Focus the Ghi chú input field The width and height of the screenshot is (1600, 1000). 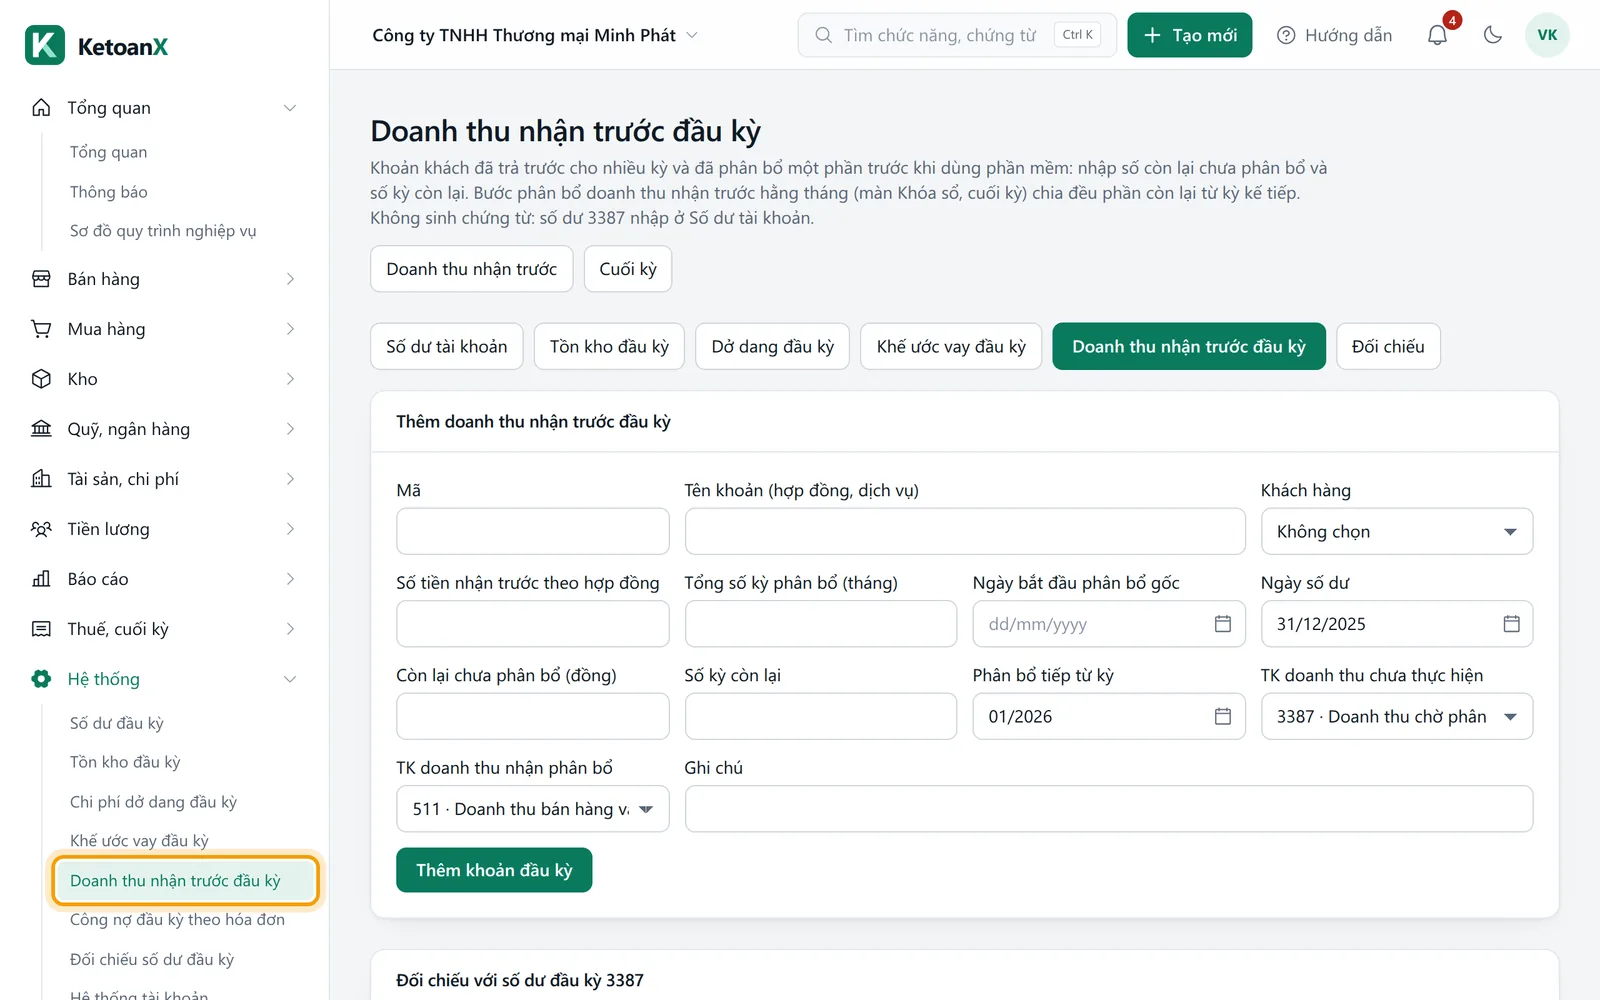click(1109, 809)
